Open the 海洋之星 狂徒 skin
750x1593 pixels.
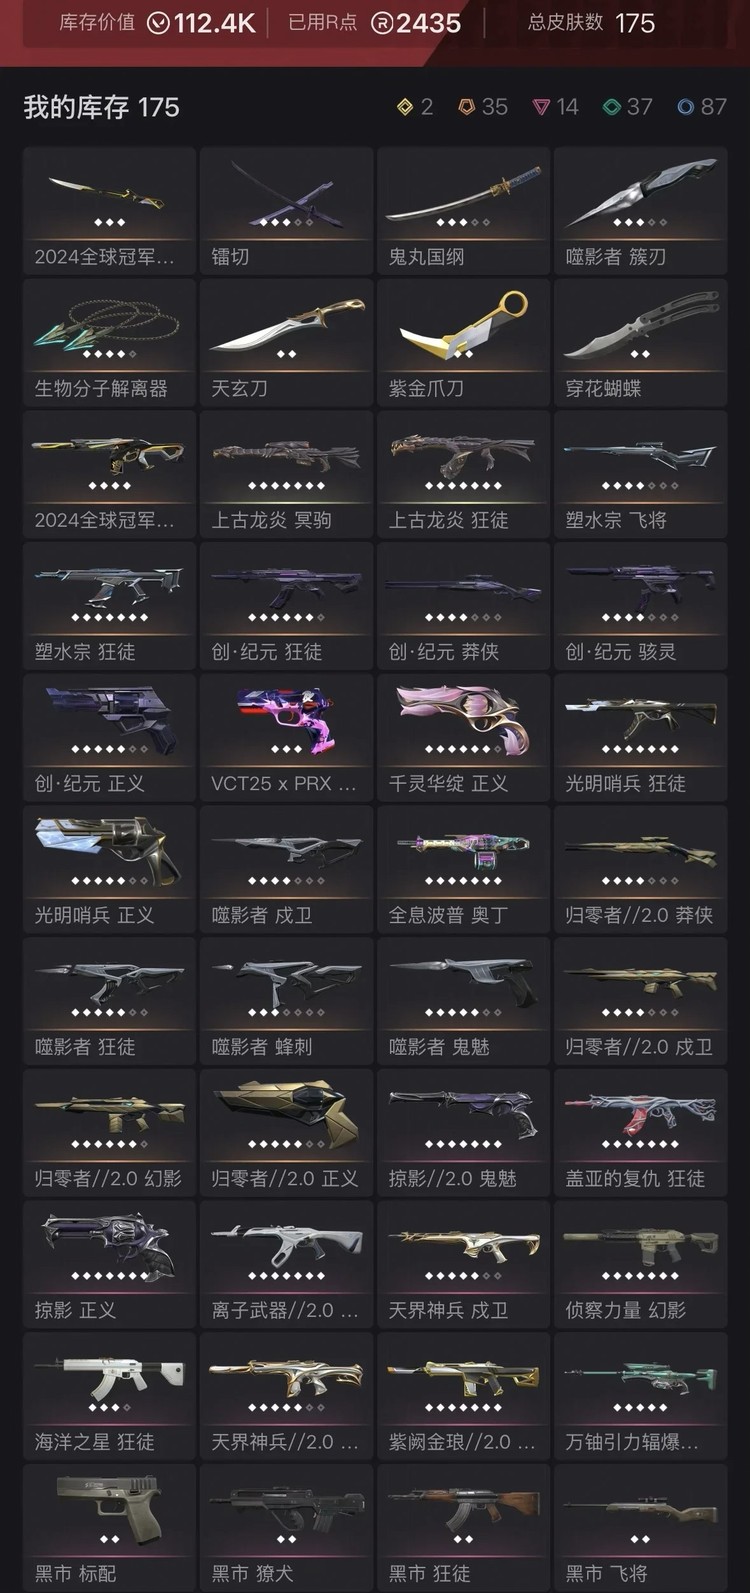110,1397
